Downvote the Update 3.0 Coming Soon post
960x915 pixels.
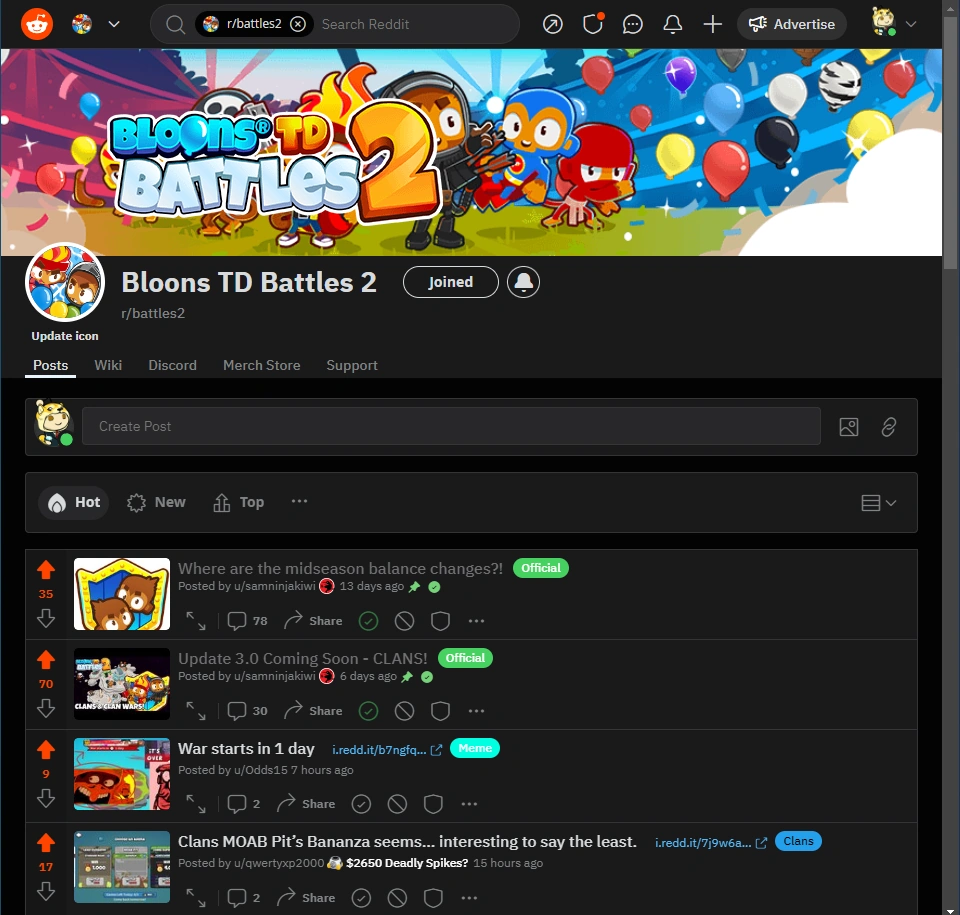[x=46, y=708]
